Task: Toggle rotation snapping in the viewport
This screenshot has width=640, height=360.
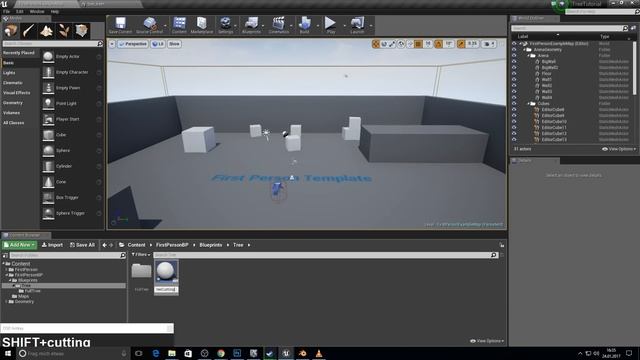Action: click(x=439, y=44)
